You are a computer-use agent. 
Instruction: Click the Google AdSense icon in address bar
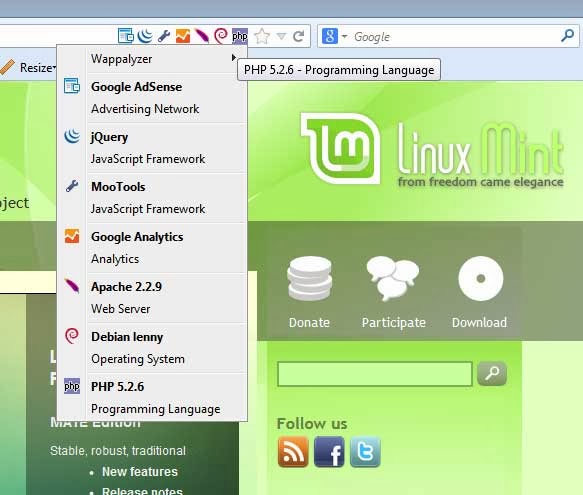coord(126,36)
